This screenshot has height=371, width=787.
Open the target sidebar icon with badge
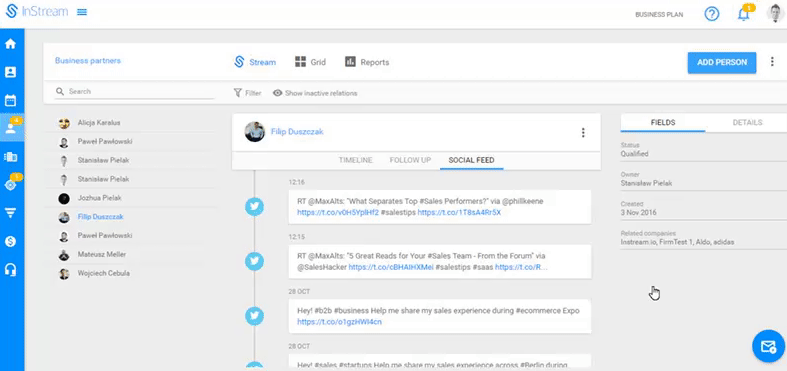[11, 185]
